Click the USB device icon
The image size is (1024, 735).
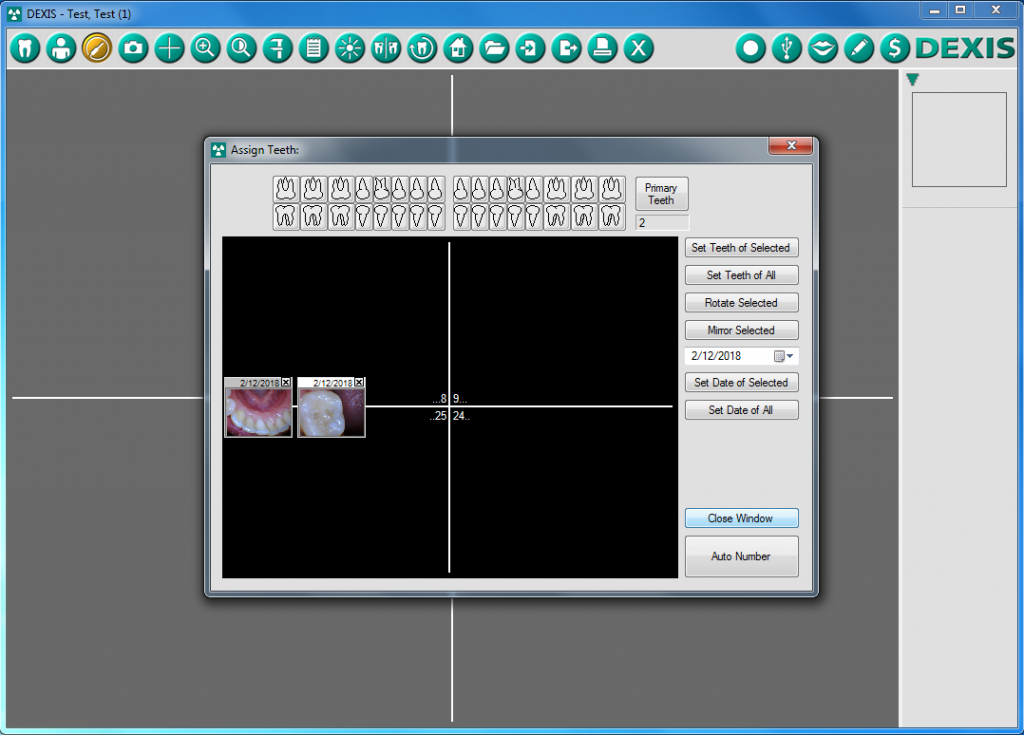point(787,48)
